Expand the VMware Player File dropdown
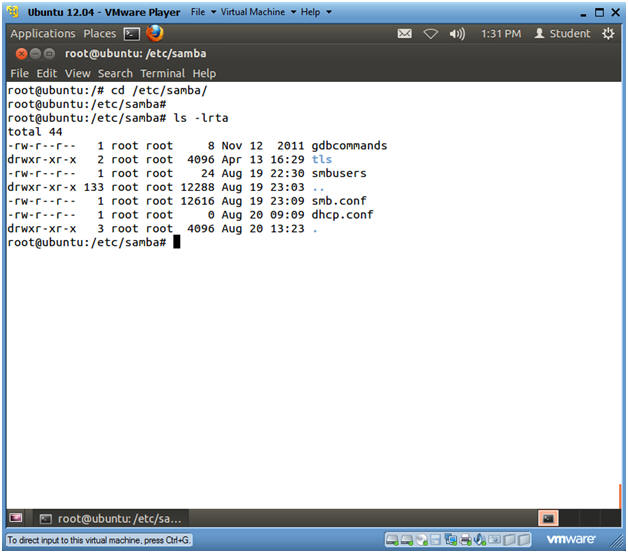Viewport: 628px width, 553px height. pos(203,12)
